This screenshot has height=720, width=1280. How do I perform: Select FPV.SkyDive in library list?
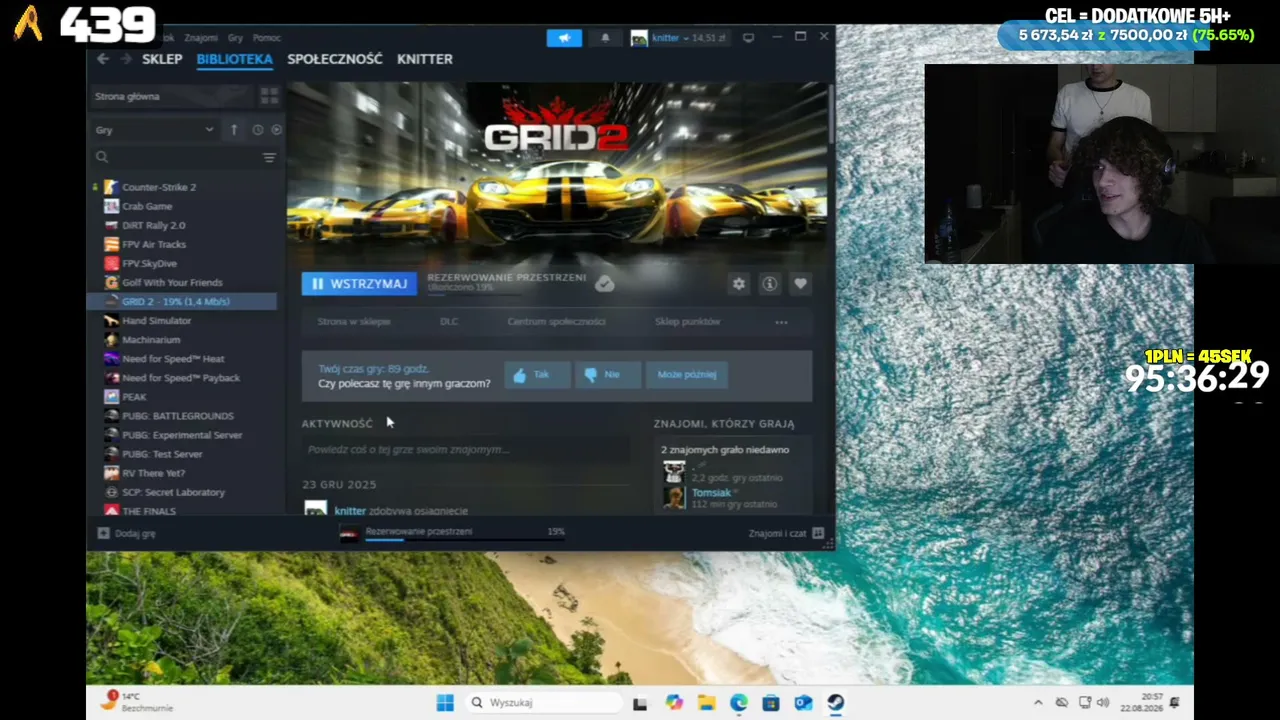coord(149,263)
